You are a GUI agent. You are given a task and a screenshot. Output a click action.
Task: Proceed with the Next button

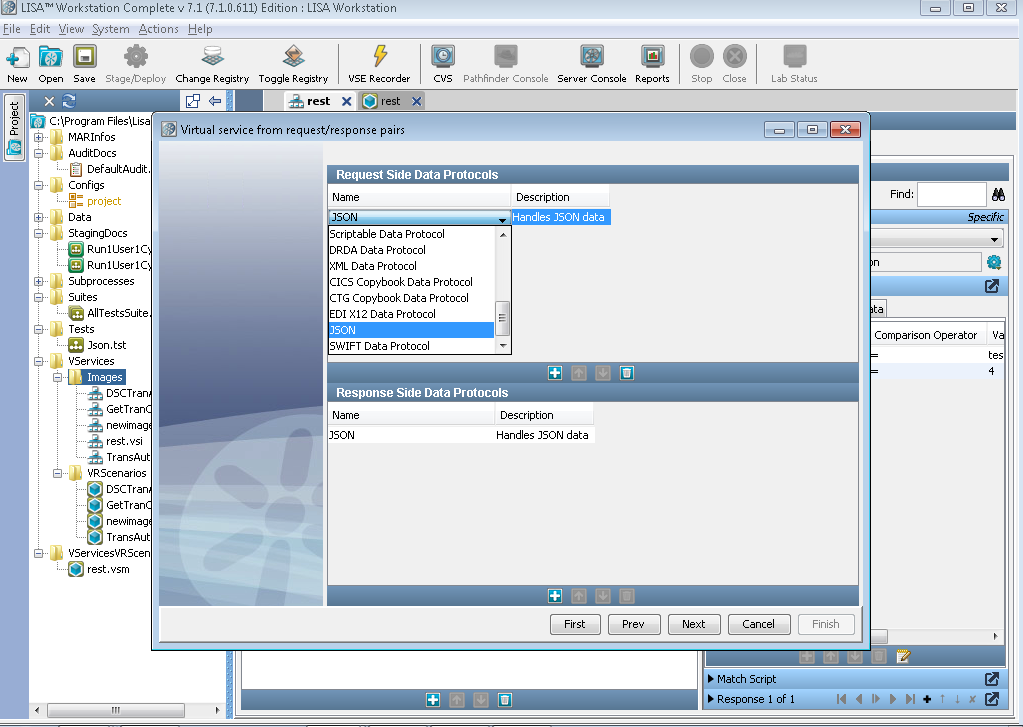point(694,625)
